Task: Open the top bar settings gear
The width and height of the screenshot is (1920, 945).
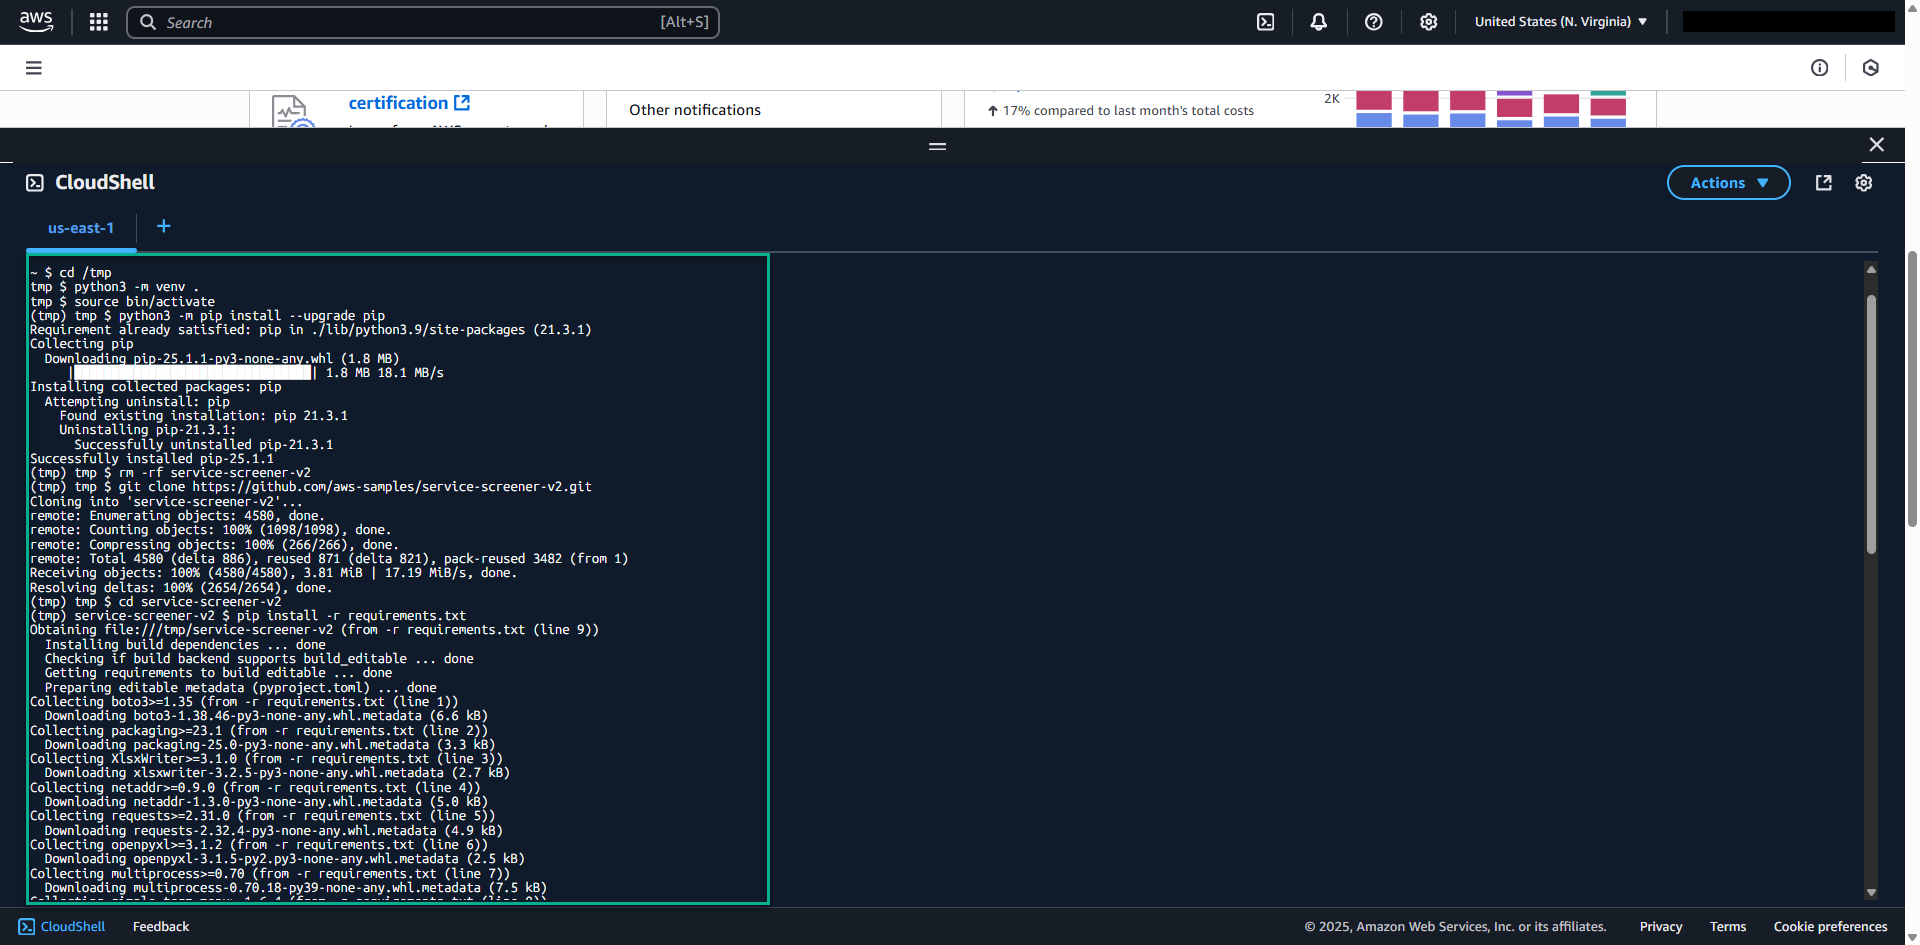Action: click(x=1428, y=21)
